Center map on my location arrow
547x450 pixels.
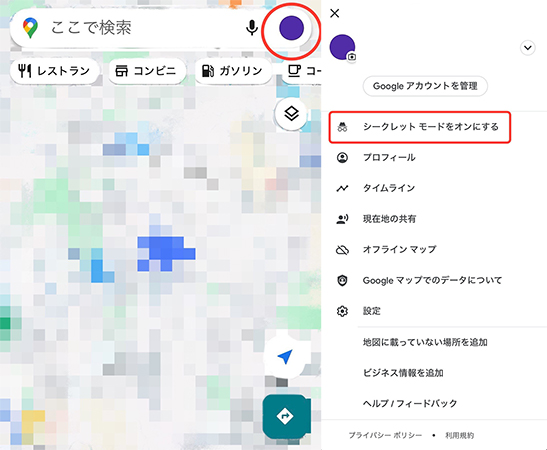click(285, 357)
